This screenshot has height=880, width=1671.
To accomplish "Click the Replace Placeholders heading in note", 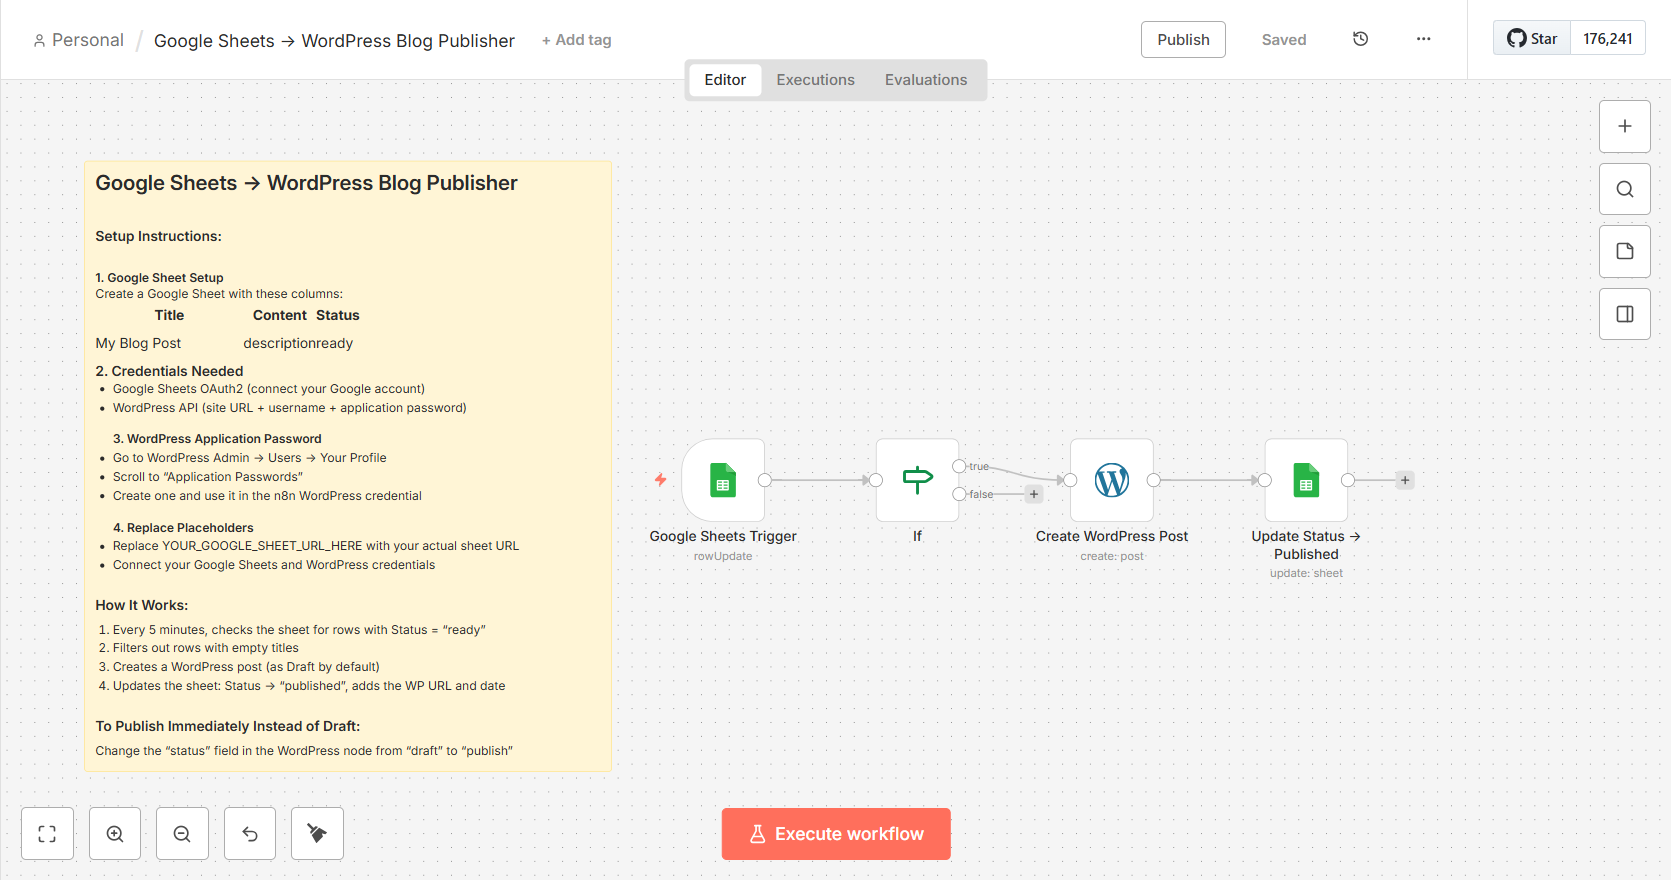I will (183, 528).
